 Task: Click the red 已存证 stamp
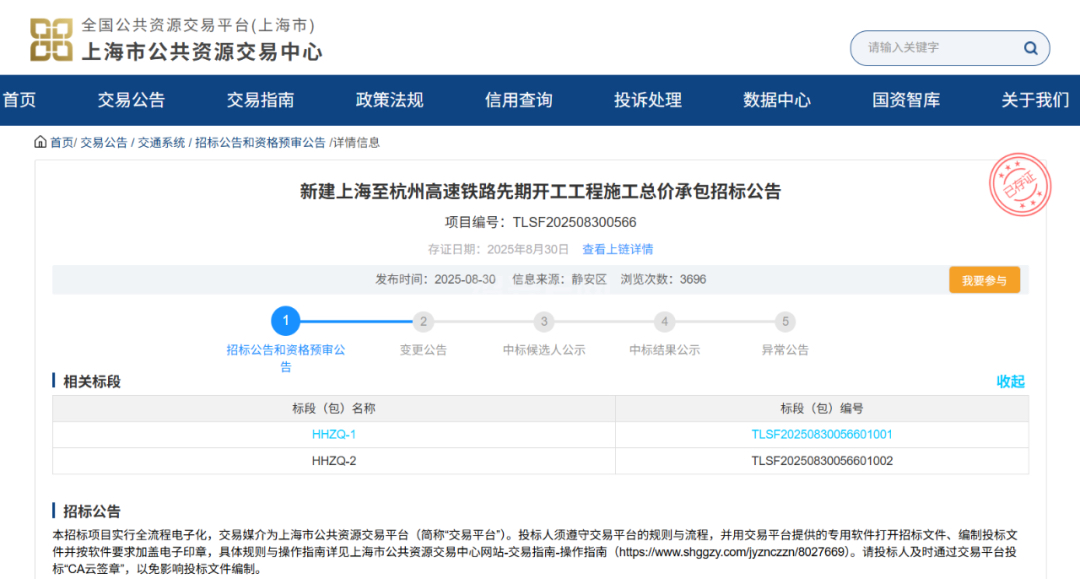pos(1020,185)
